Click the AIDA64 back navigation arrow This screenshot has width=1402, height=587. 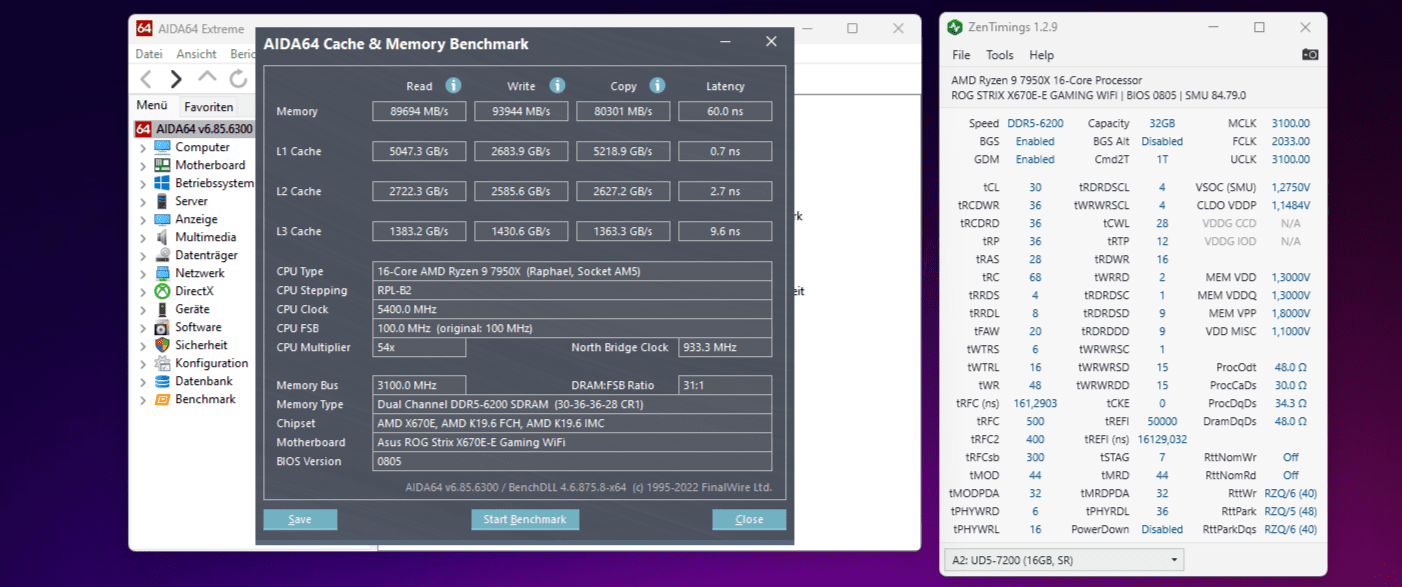146,79
